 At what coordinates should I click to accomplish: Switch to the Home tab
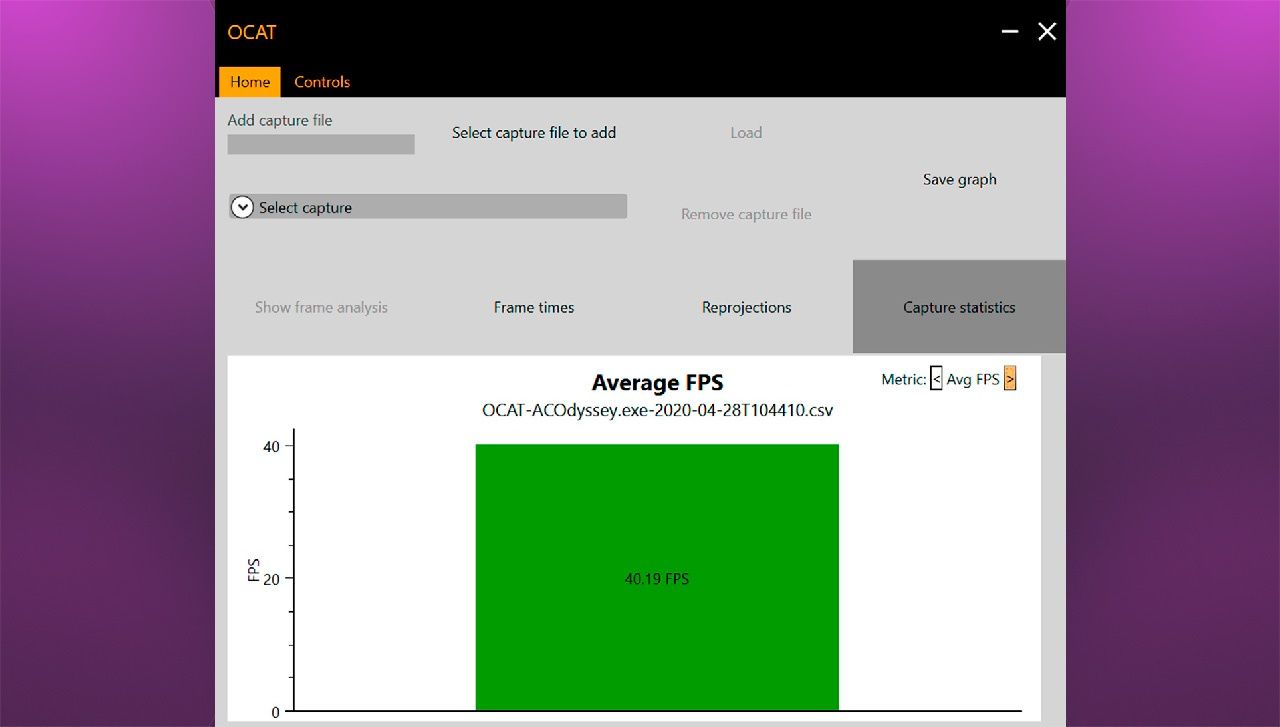coord(249,82)
